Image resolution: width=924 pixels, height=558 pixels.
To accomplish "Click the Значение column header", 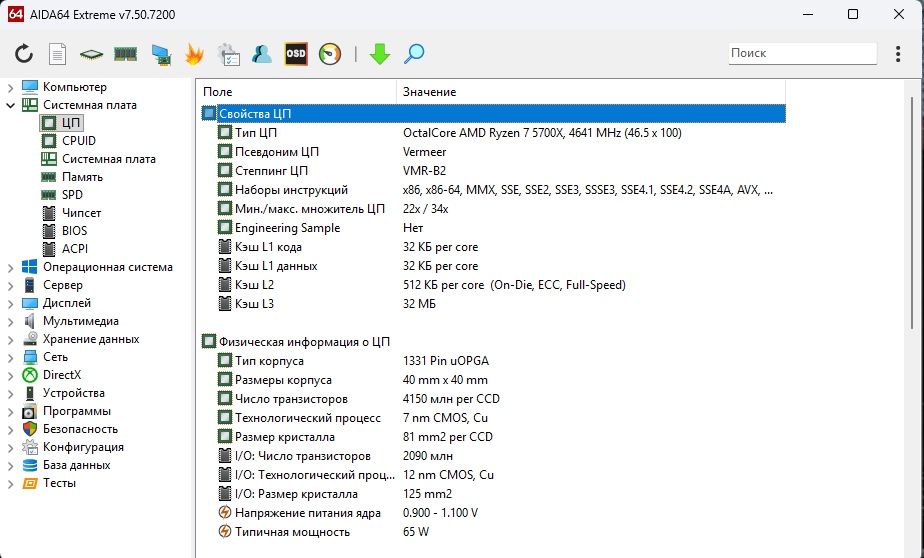I will coord(591,92).
